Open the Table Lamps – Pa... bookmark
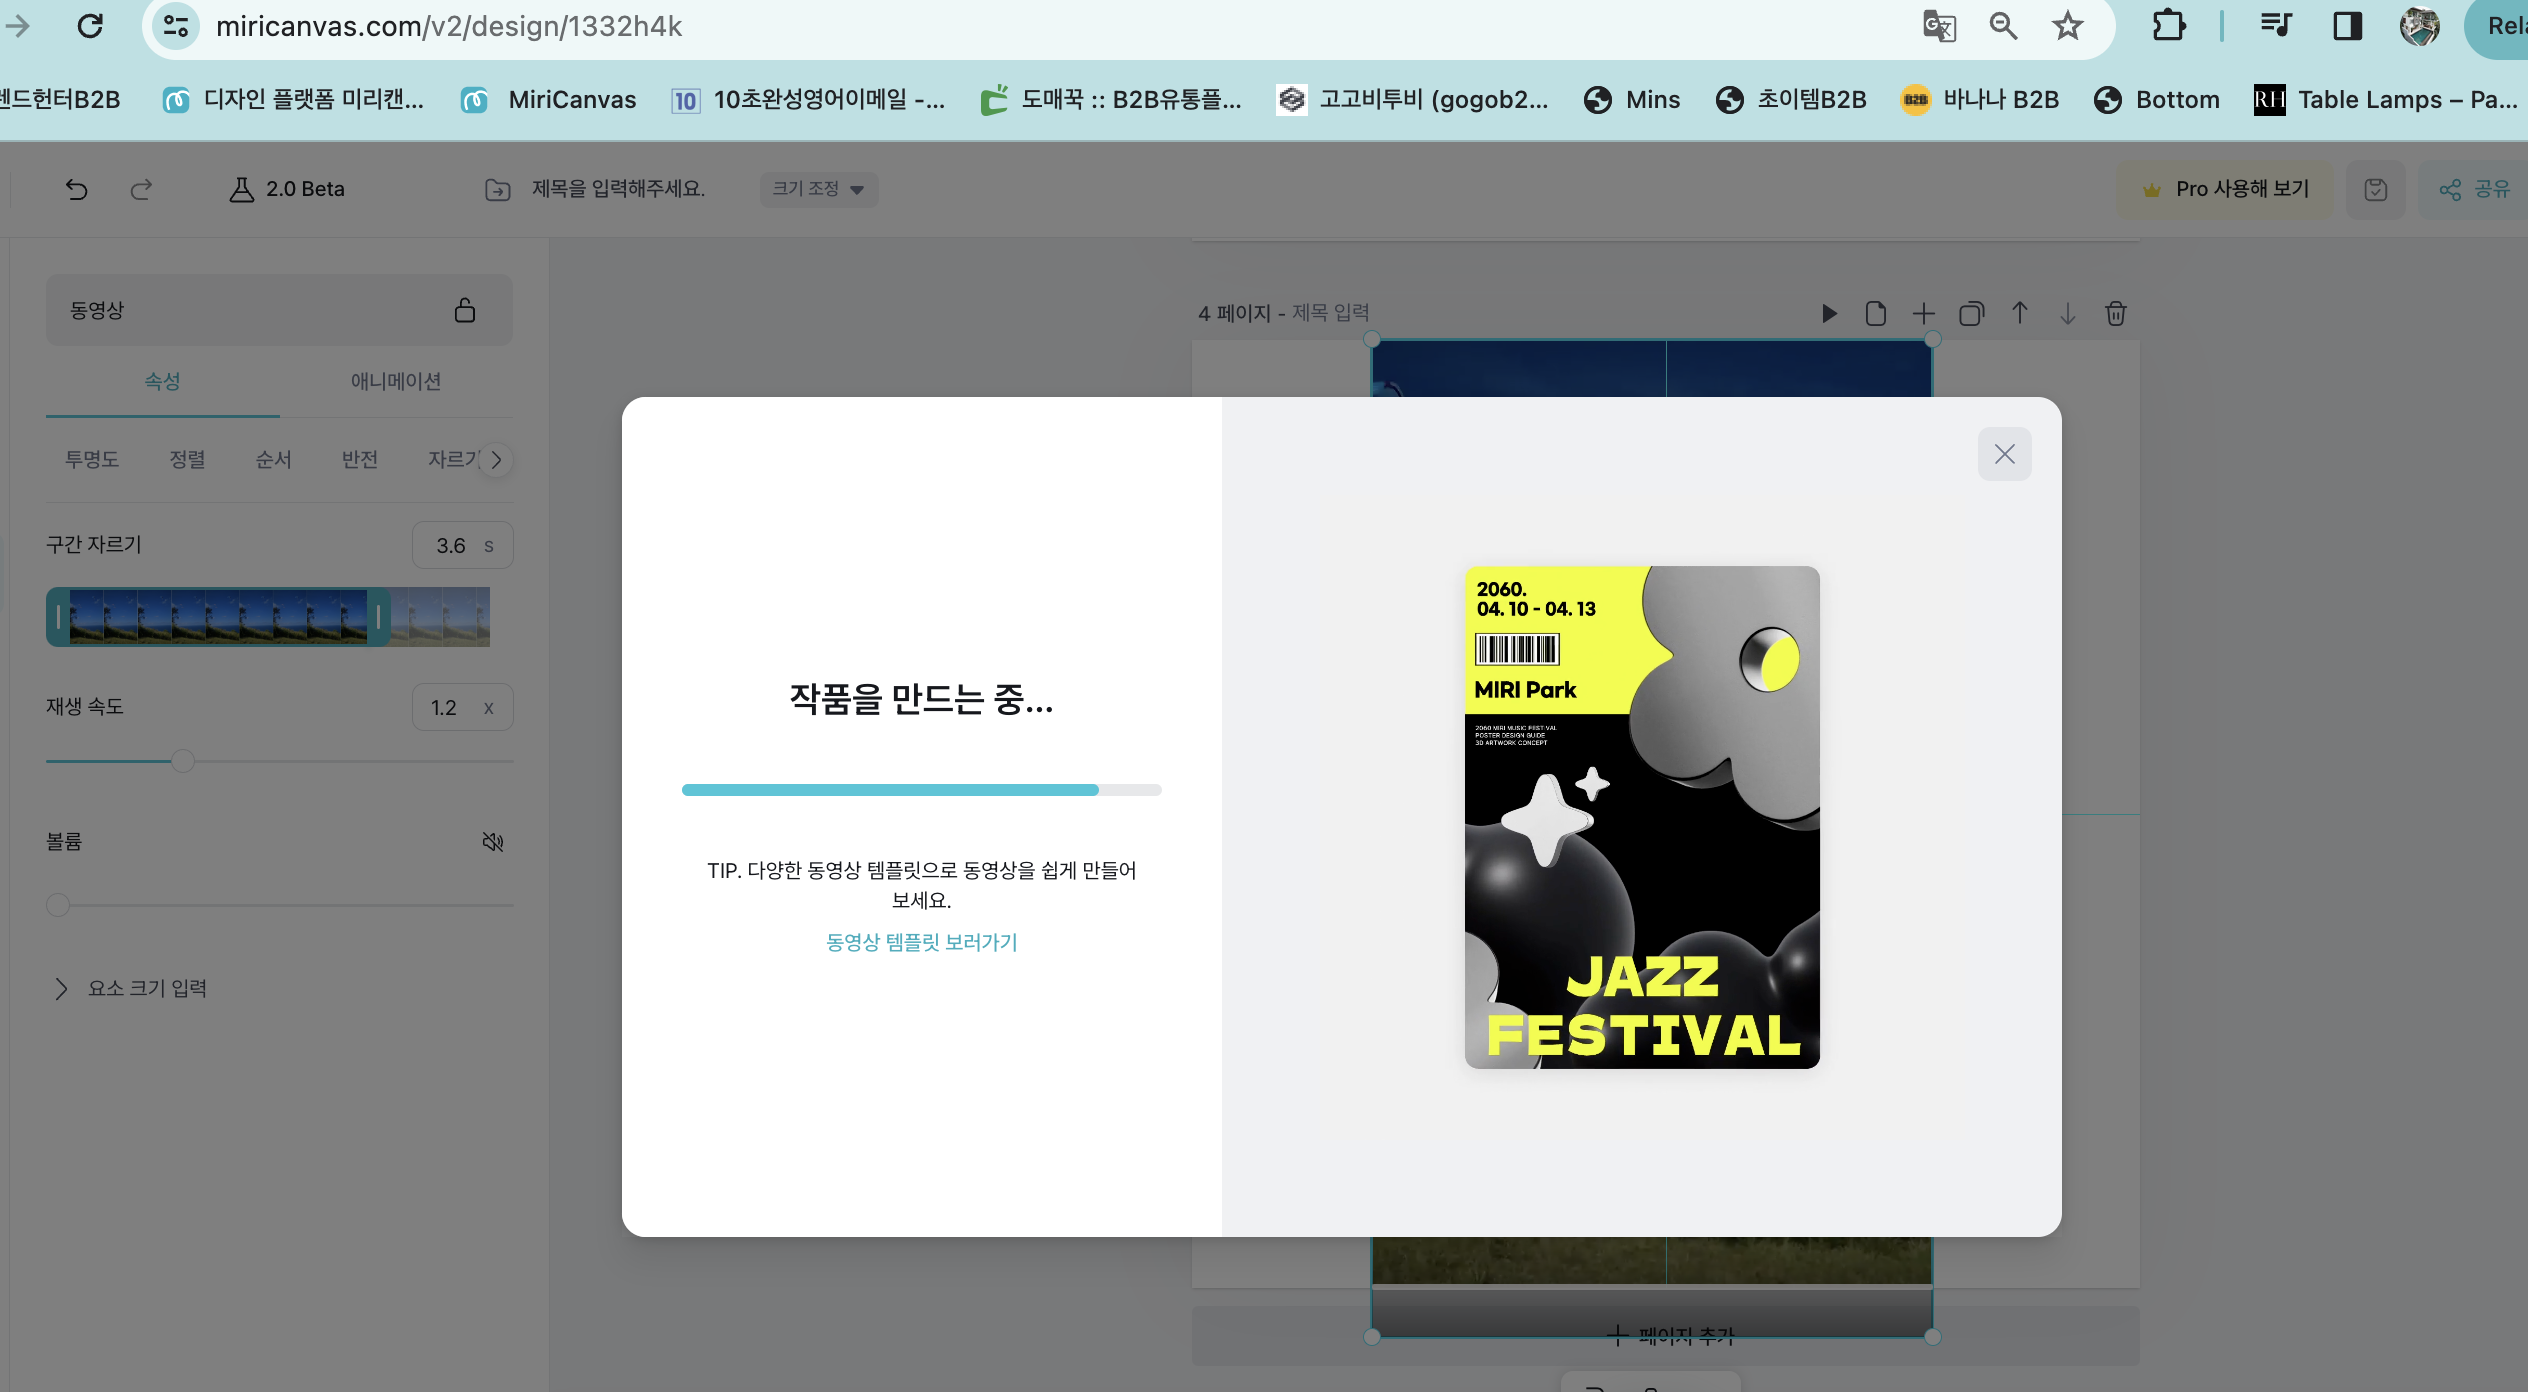The height and width of the screenshot is (1392, 2528). [2386, 100]
